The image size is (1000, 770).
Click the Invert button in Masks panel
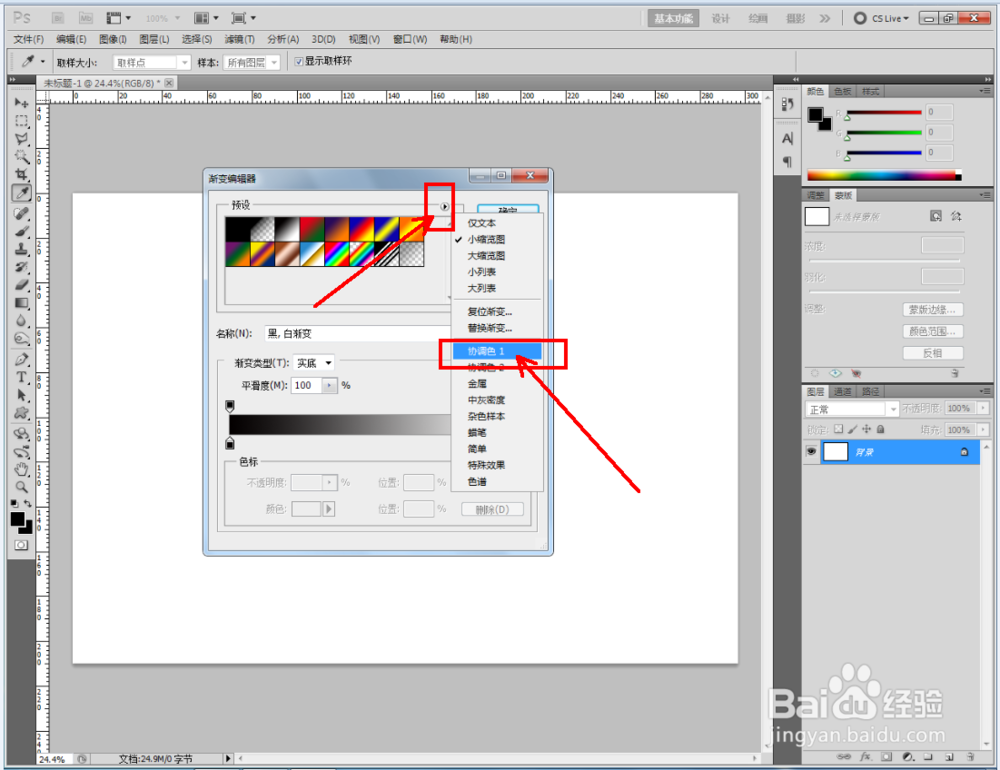pyautogui.click(x=932, y=353)
